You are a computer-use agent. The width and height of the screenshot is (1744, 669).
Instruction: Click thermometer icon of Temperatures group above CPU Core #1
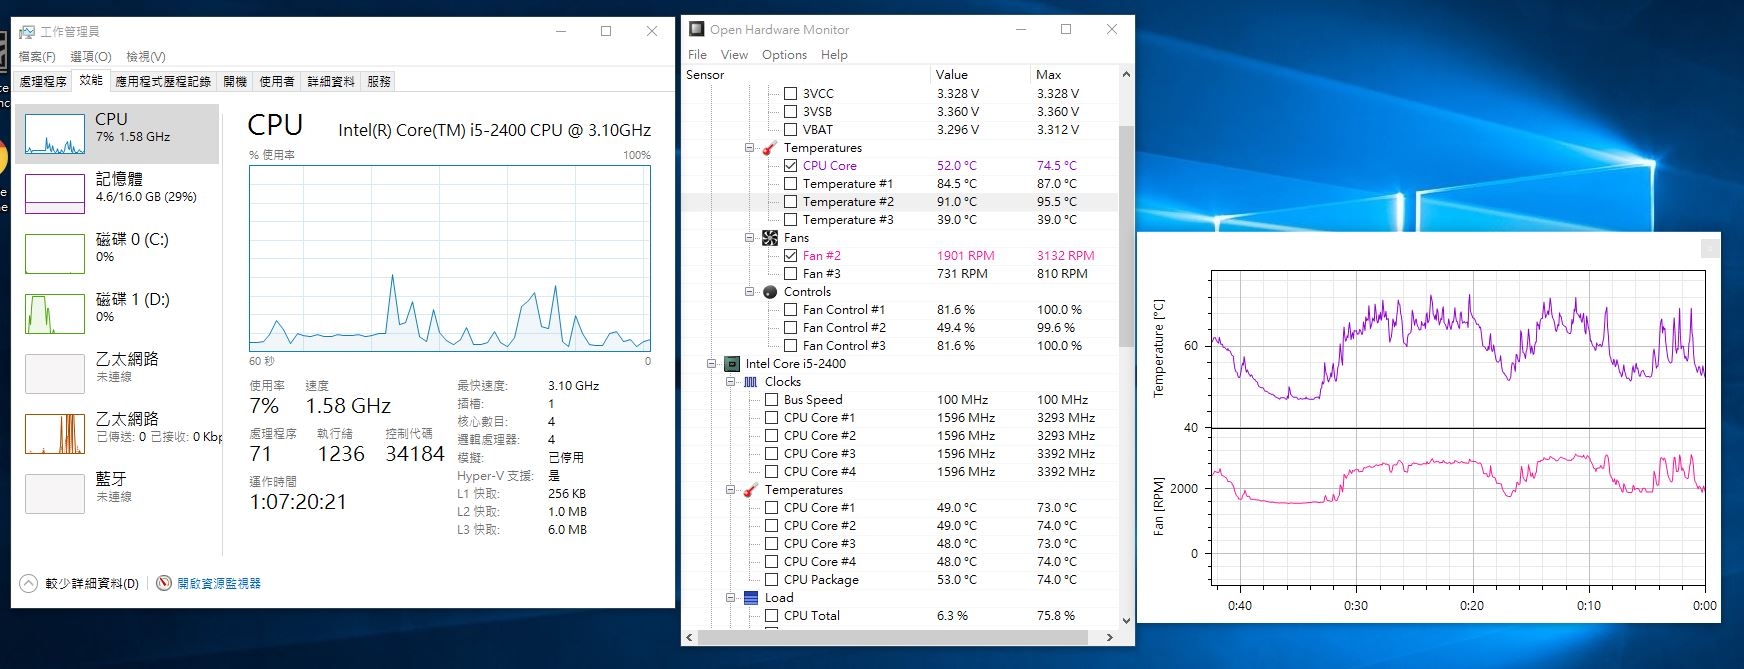[x=751, y=490]
